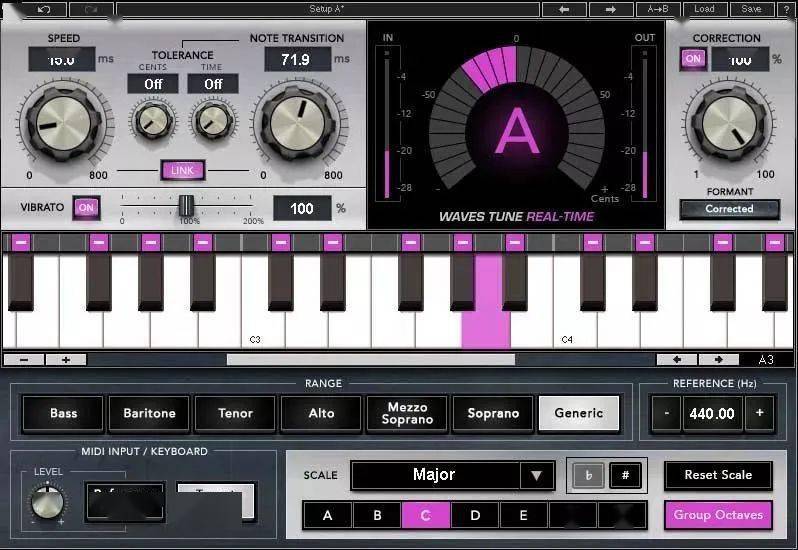This screenshot has width=798, height=550.
Task: Shift the keyboard right using the right arrow
Action: click(719, 360)
